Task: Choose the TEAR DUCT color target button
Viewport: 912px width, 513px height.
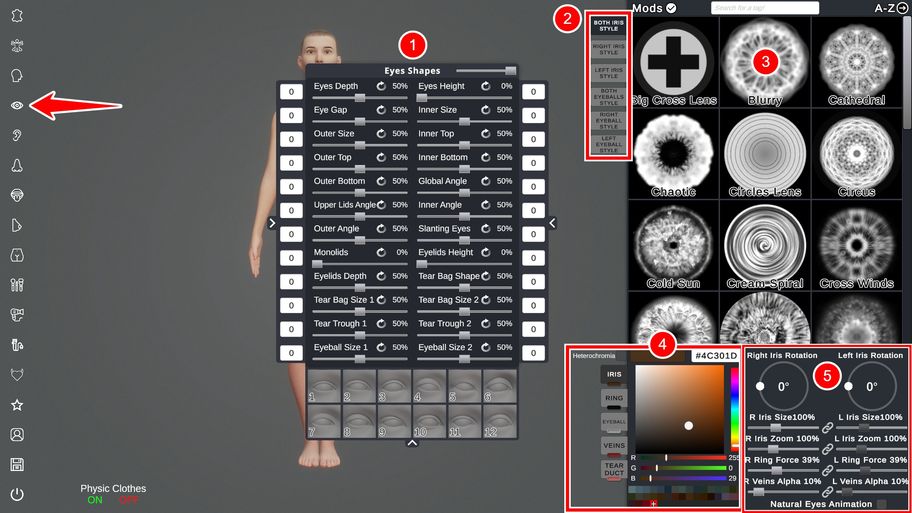Action: 614,471
